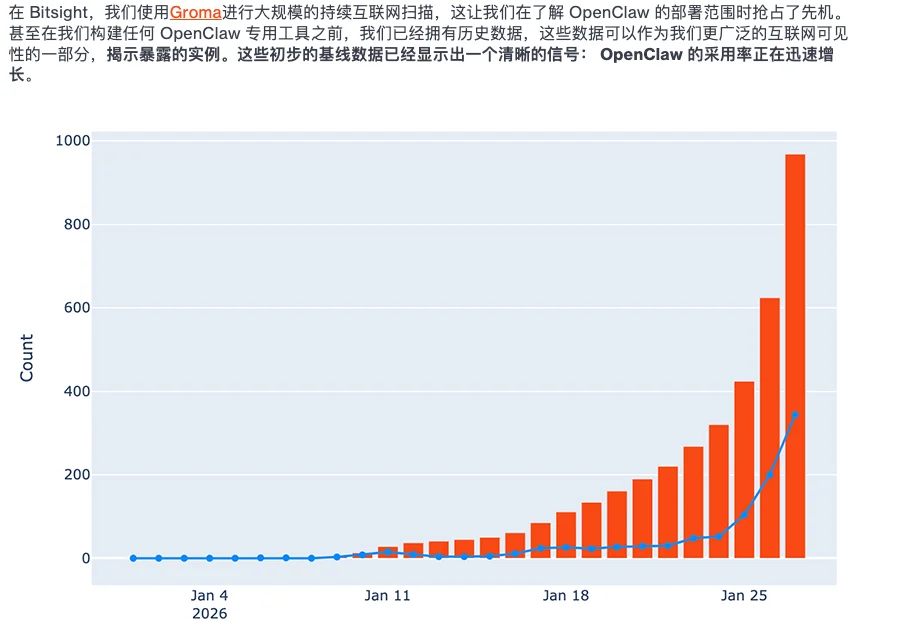Click the bar directly above the Jan 25 label
Viewport: 910px width, 630px height.
click(742, 470)
